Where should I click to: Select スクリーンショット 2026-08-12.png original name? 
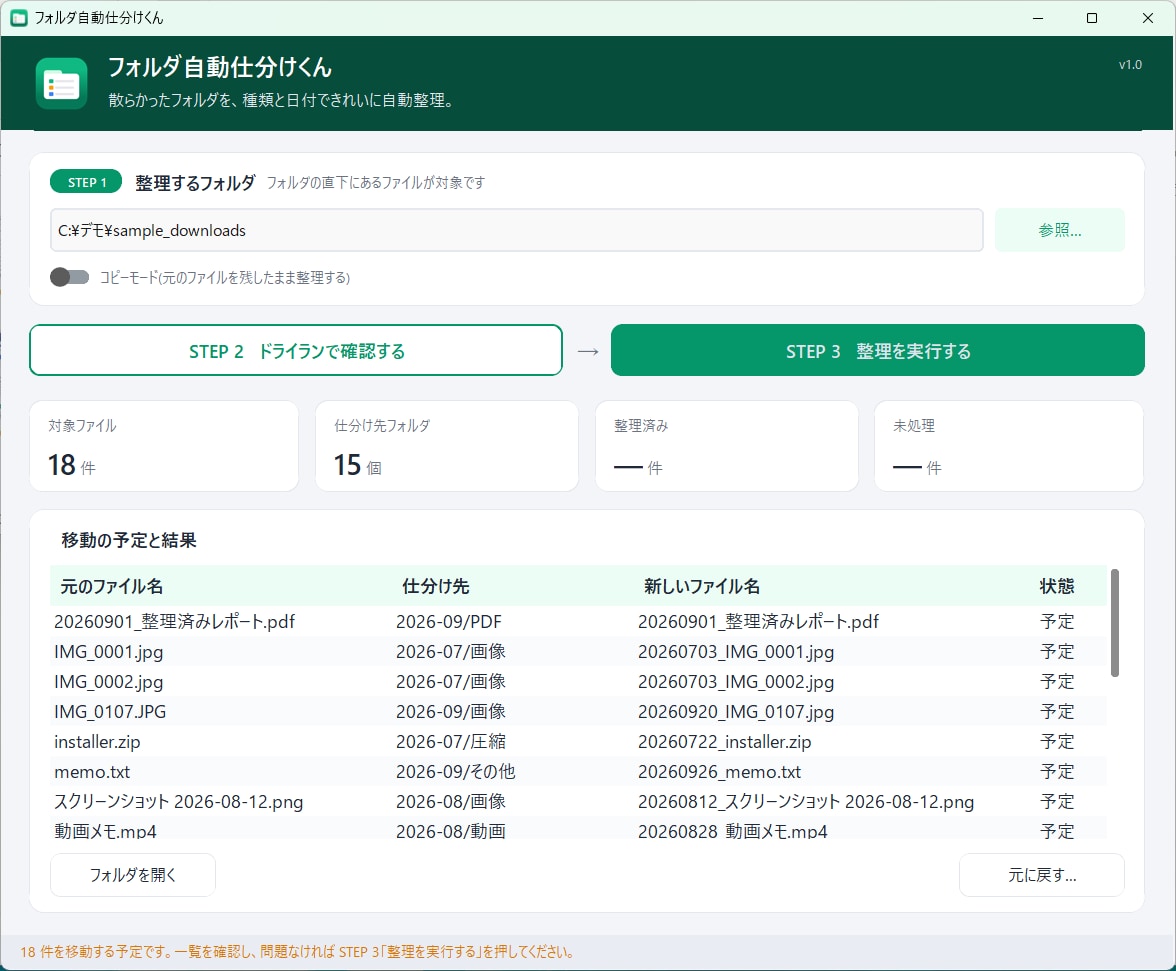coord(178,802)
